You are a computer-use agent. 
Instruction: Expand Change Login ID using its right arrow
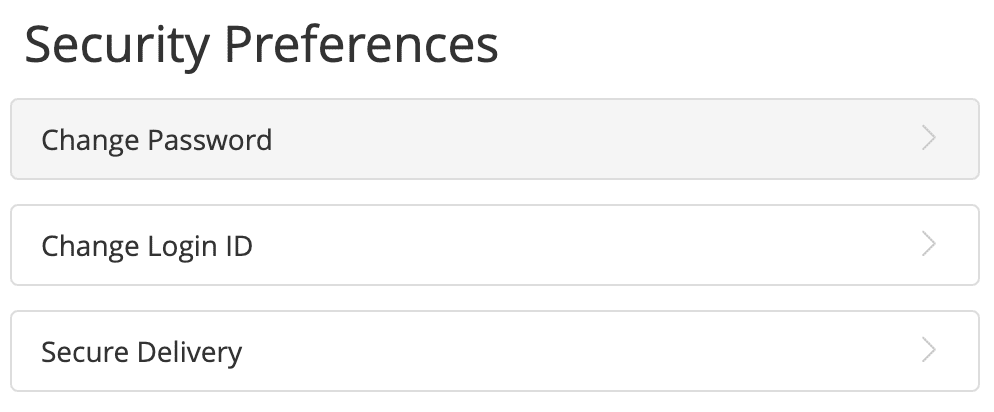(x=929, y=245)
